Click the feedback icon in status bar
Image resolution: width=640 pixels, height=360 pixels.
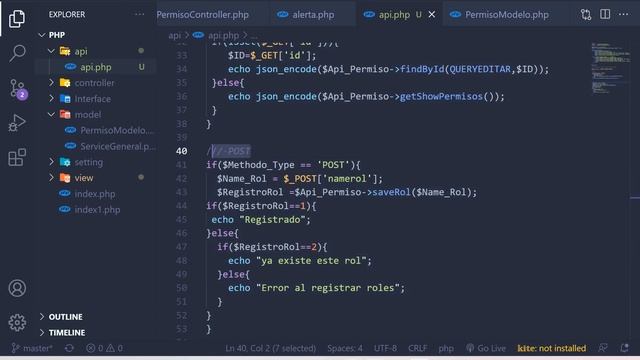coord(603,348)
